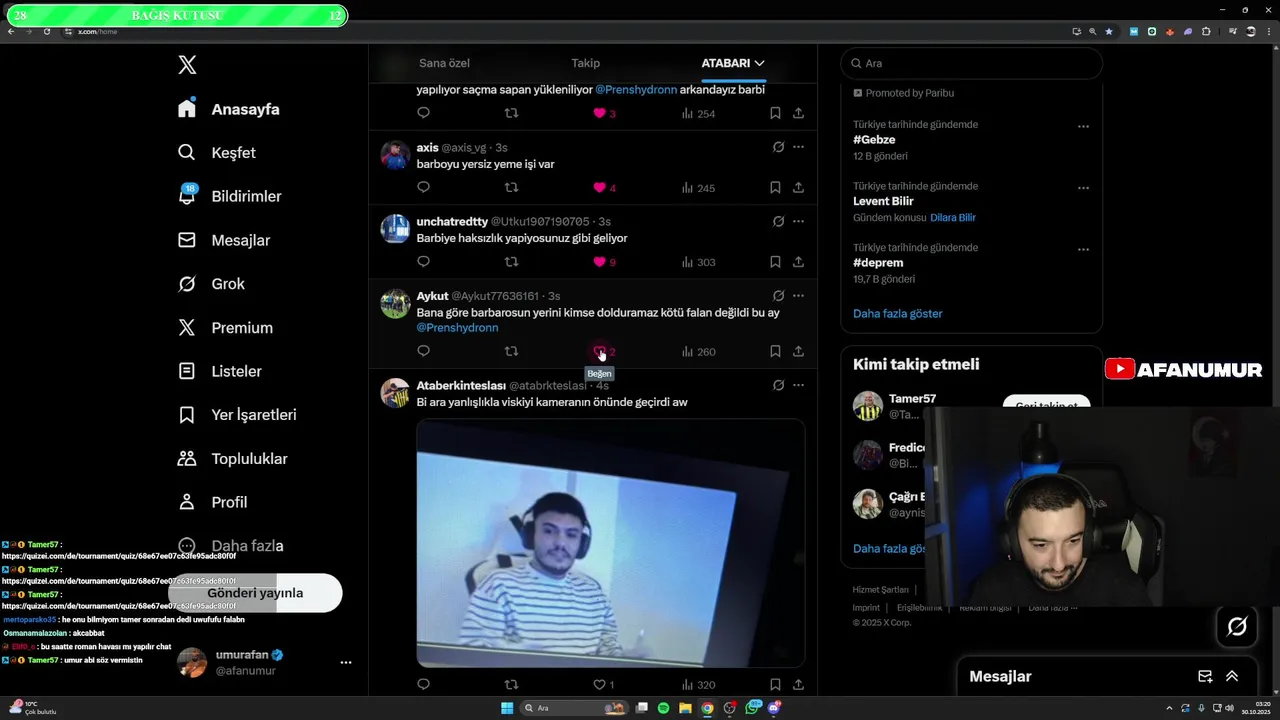This screenshot has width=1280, height=720.
Task: Open Discord from taskbar
Action: tap(774, 708)
